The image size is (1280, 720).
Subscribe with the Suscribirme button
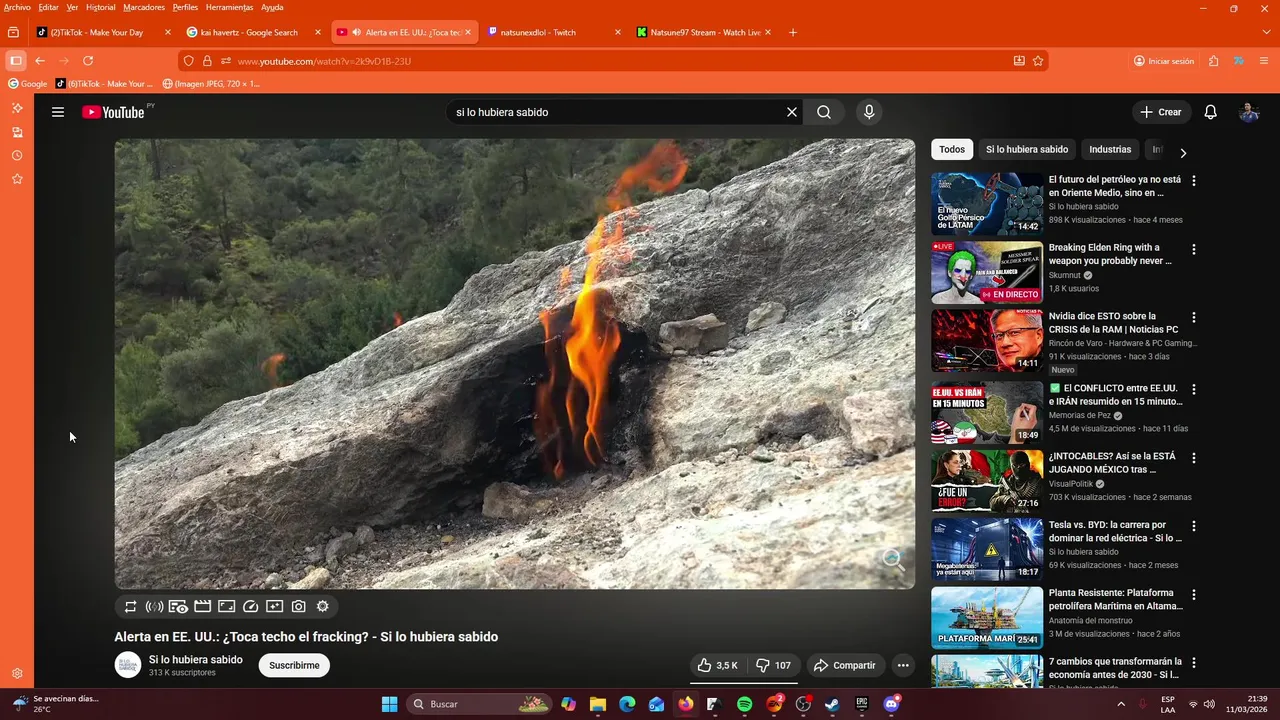point(294,665)
